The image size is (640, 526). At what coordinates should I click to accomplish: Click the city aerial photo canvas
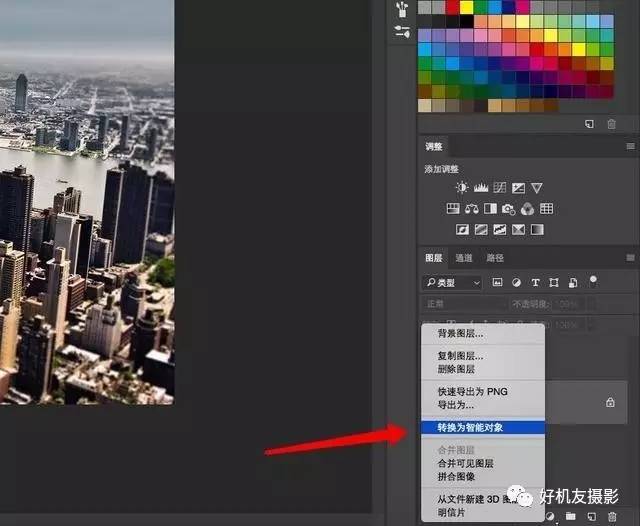click(87, 202)
